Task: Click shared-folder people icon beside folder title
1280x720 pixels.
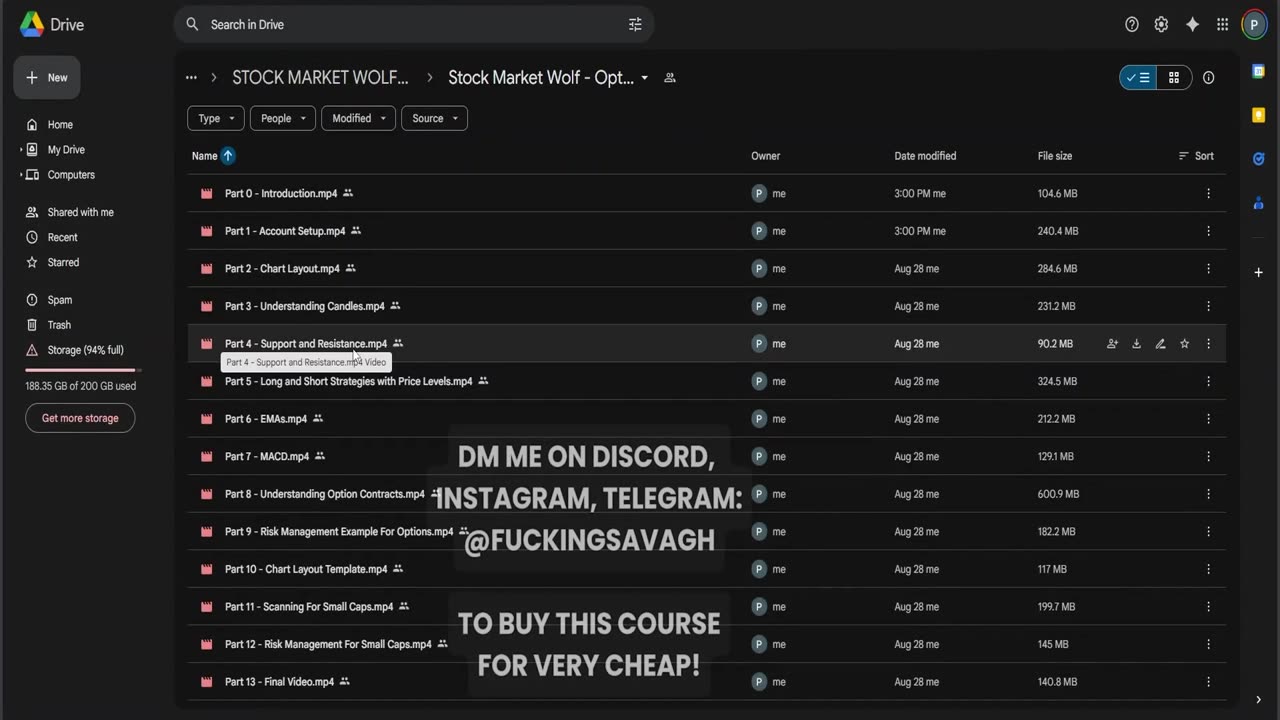Action: pyautogui.click(x=670, y=78)
